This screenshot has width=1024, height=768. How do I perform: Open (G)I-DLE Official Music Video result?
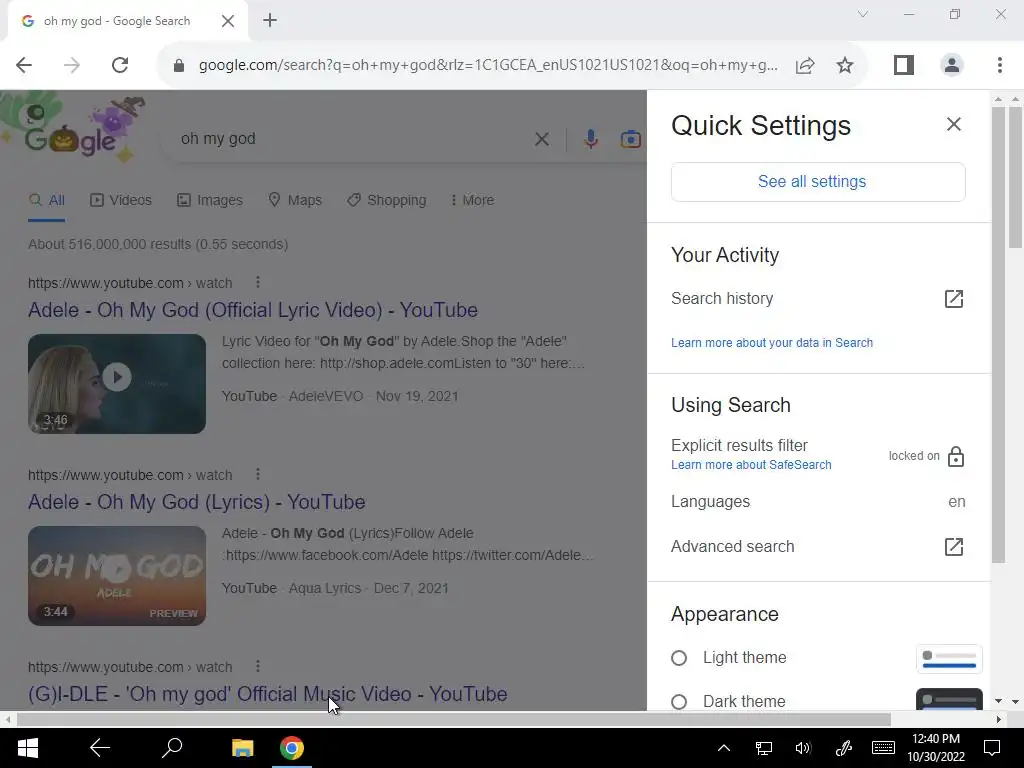268,694
